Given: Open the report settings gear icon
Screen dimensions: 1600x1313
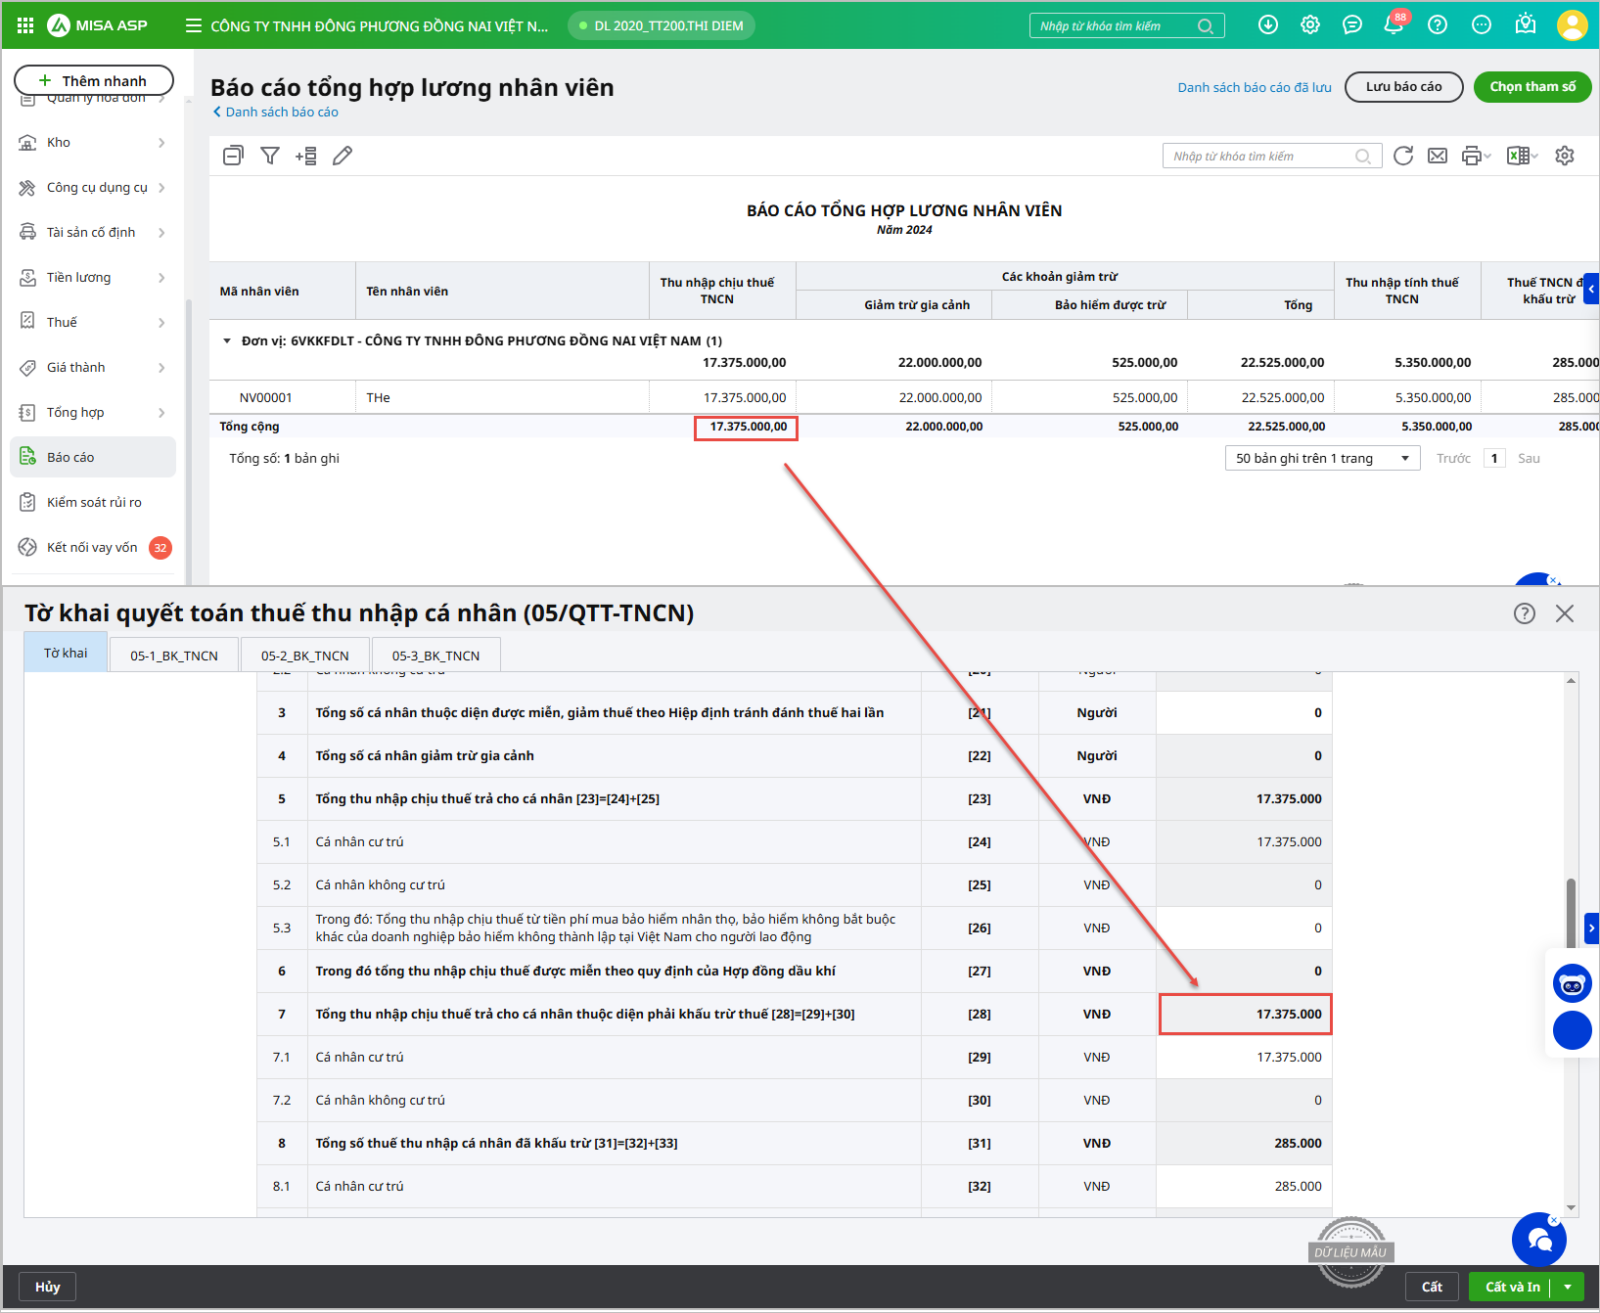Looking at the screenshot, I should (x=1565, y=156).
